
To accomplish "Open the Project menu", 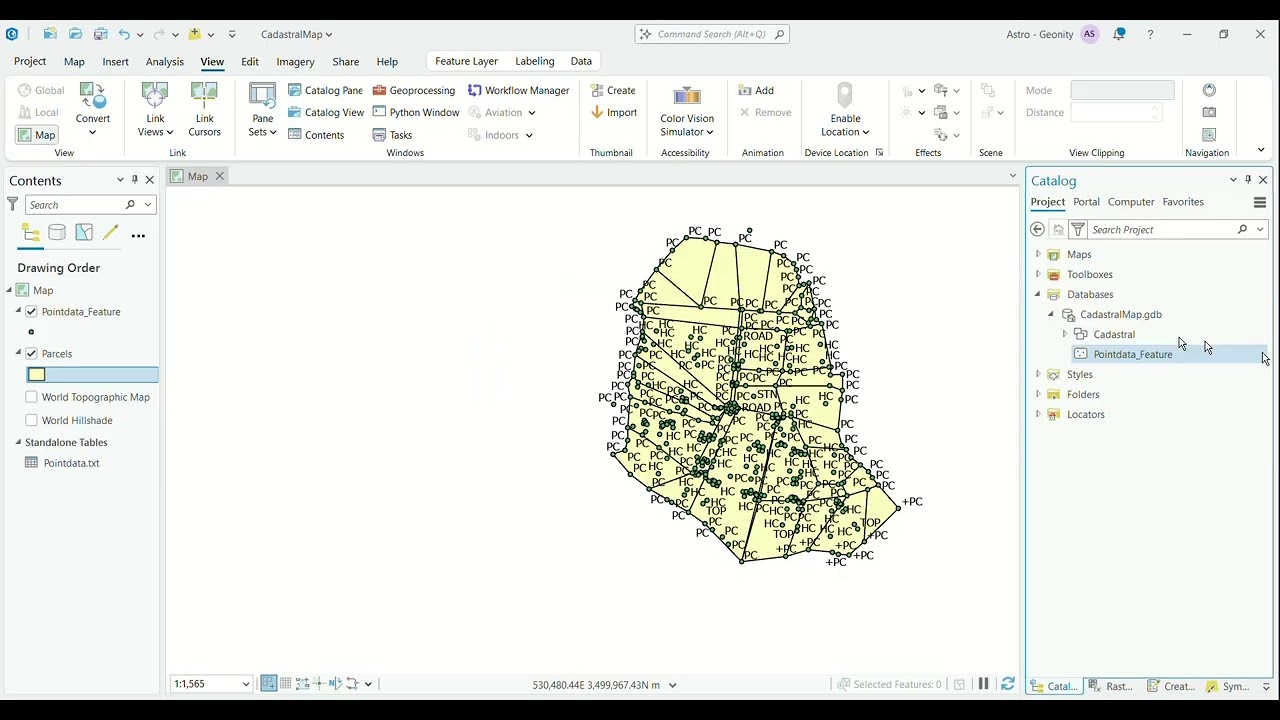I will pyautogui.click(x=30, y=61).
